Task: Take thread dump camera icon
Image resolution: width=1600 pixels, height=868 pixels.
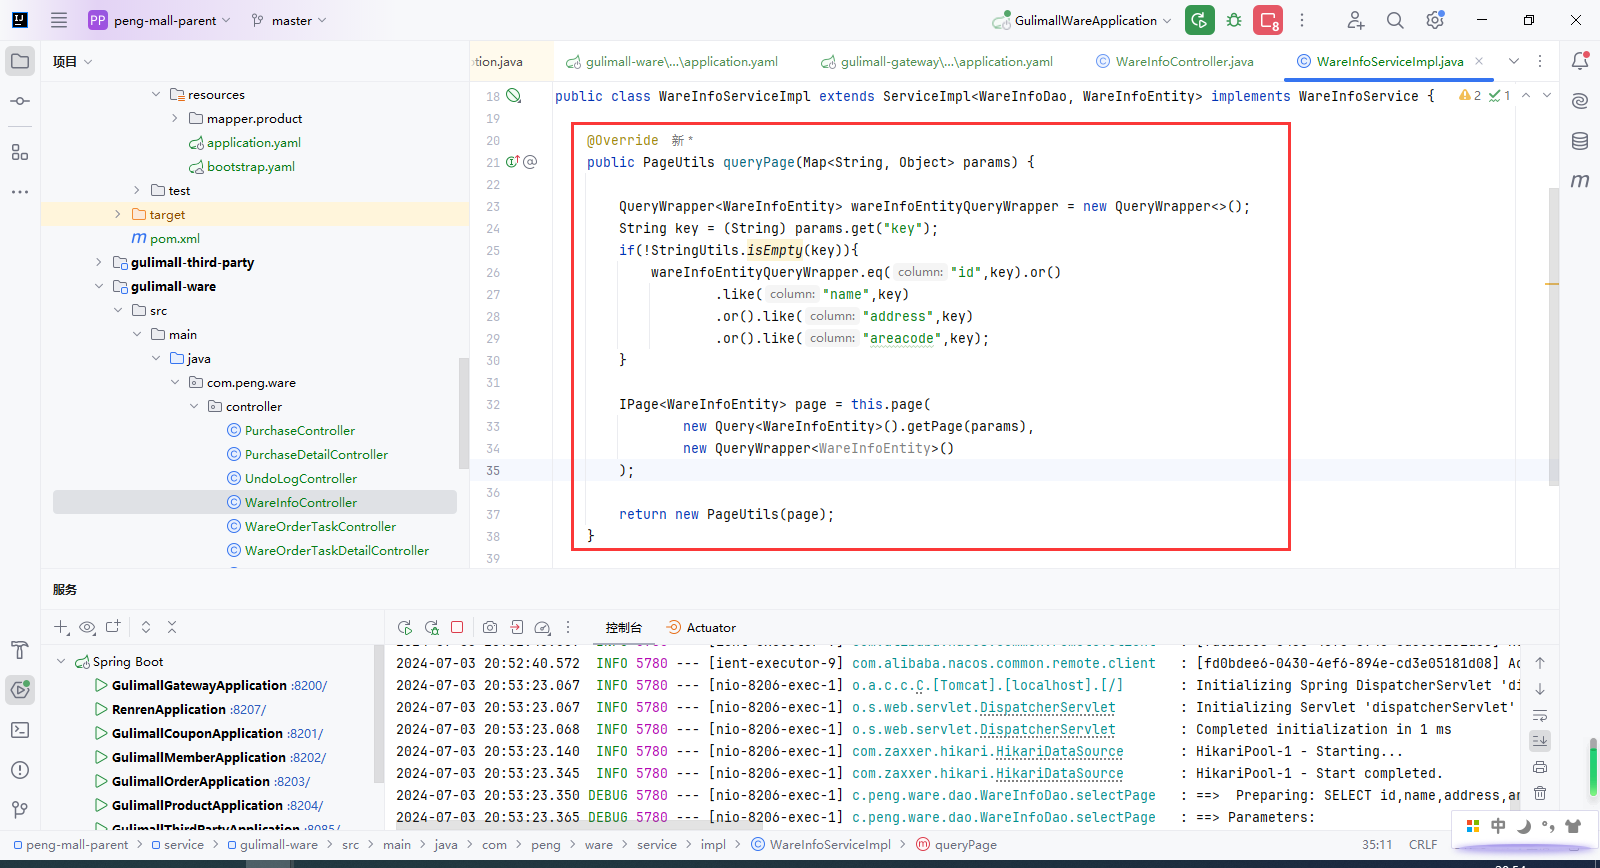Action: point(490,627)
